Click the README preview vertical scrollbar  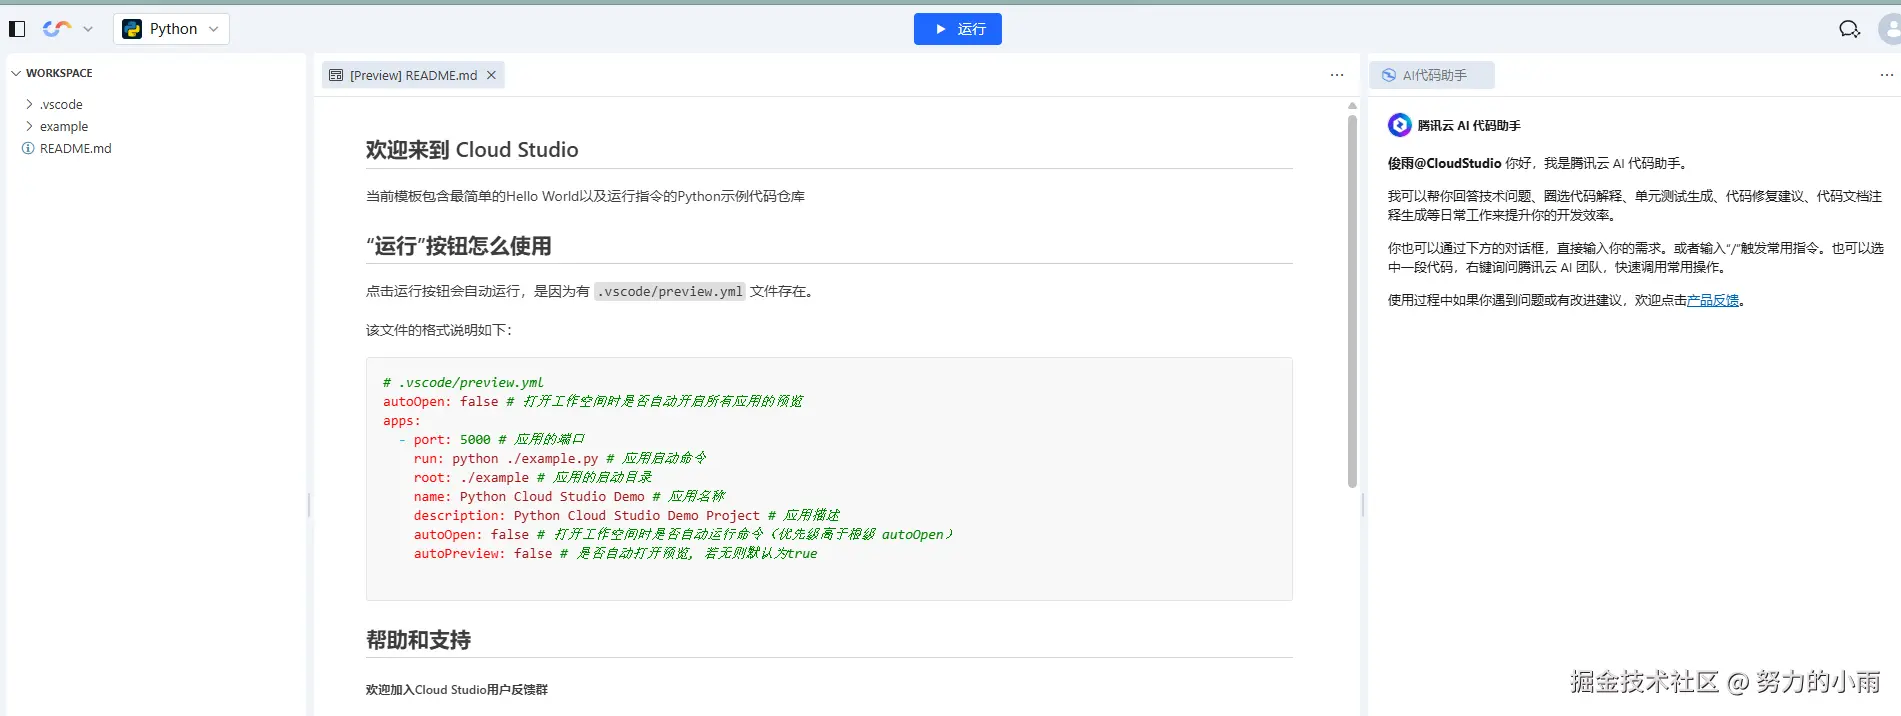tap(1352, 301)
